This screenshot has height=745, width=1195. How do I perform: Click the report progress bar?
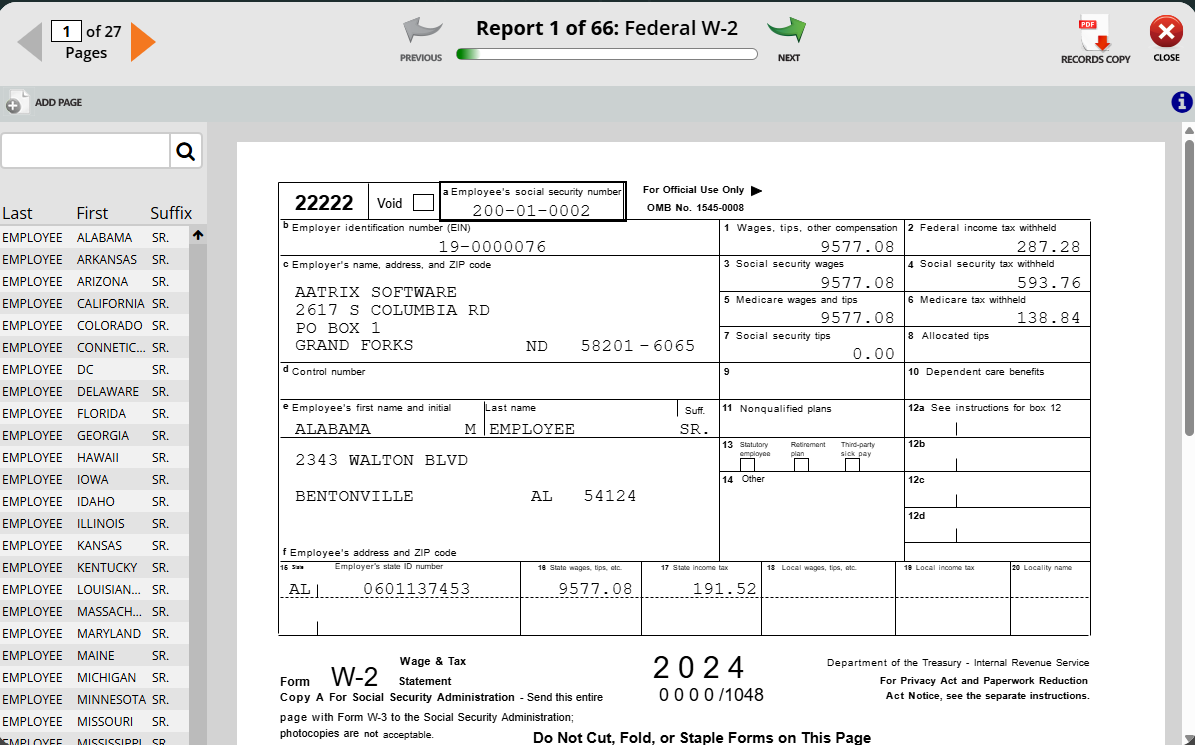pos(607,54)
